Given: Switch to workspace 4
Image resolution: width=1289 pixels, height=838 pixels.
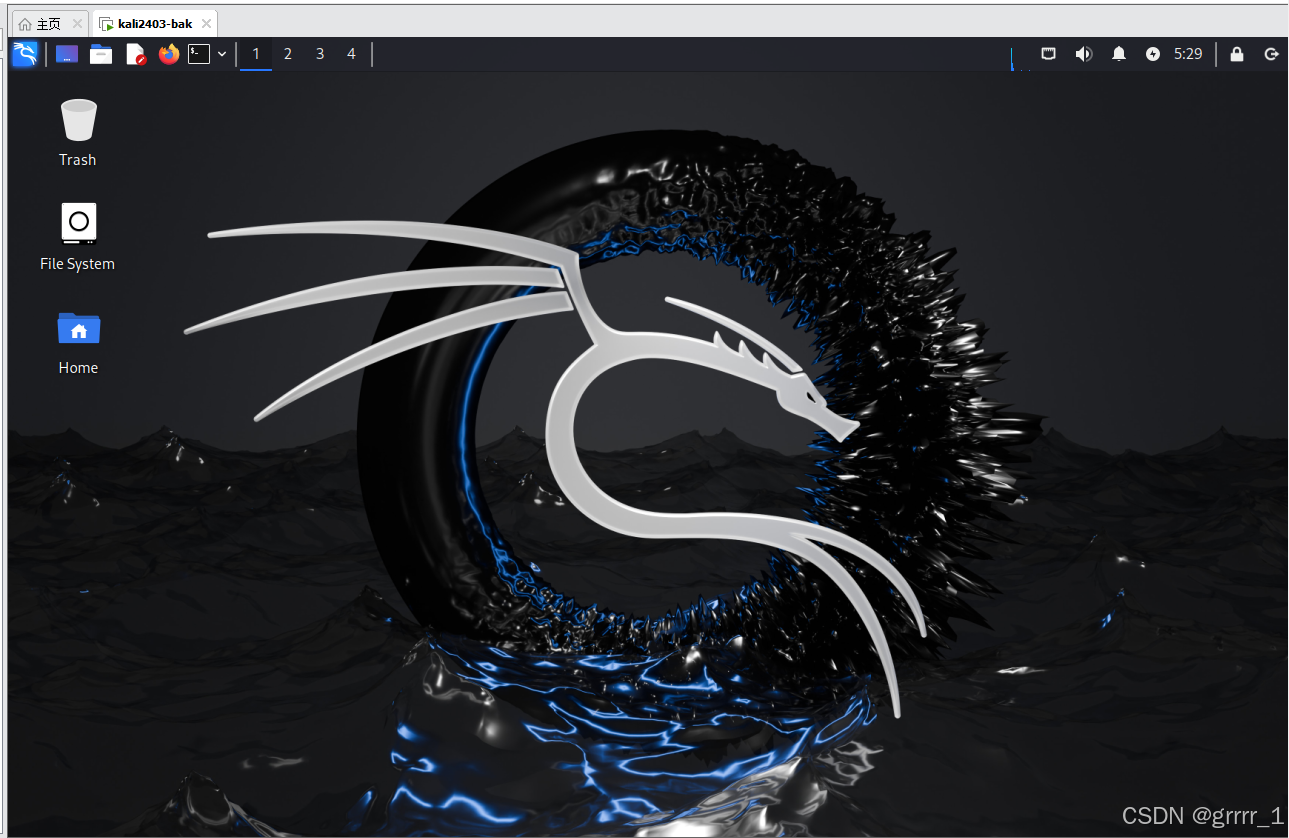Looking at the screenshot, I should point(351,54).
